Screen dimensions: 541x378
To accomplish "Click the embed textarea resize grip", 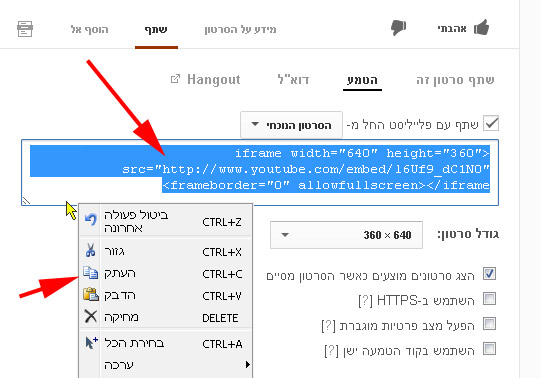I will coord(27,200).
